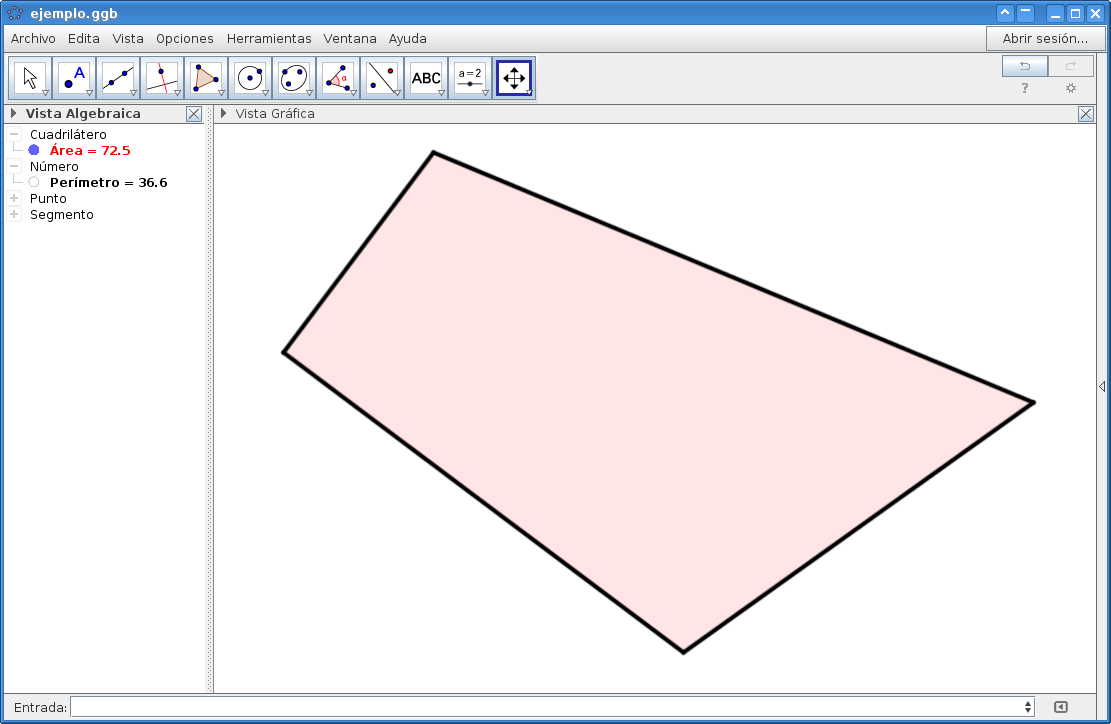1111x724 pixels.
Task: Select the Move arrow pointer tool
Action: (30, 77)
